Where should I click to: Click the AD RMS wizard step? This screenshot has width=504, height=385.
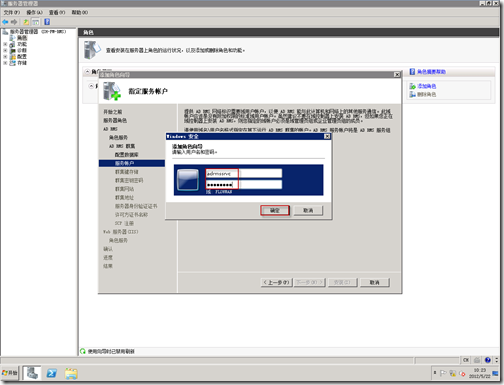coord(110,129)
